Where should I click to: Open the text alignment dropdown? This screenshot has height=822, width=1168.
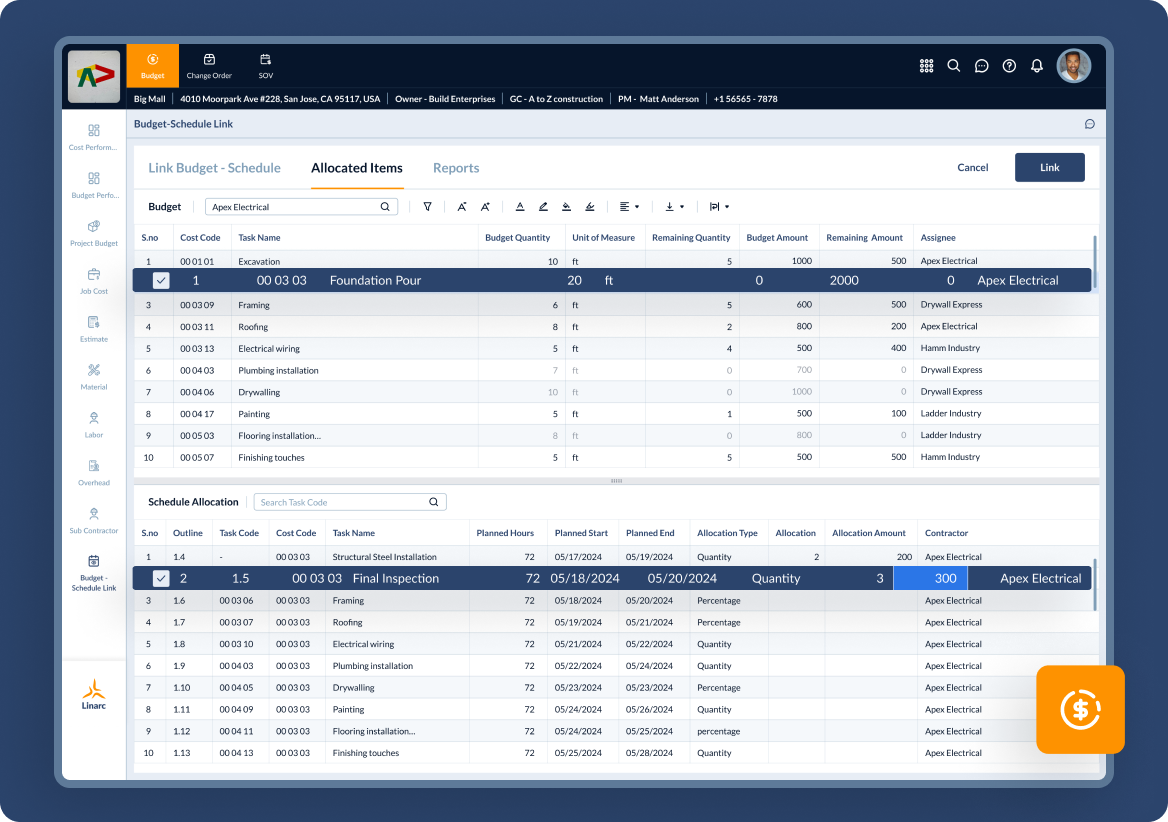click(x=629, y=206)
